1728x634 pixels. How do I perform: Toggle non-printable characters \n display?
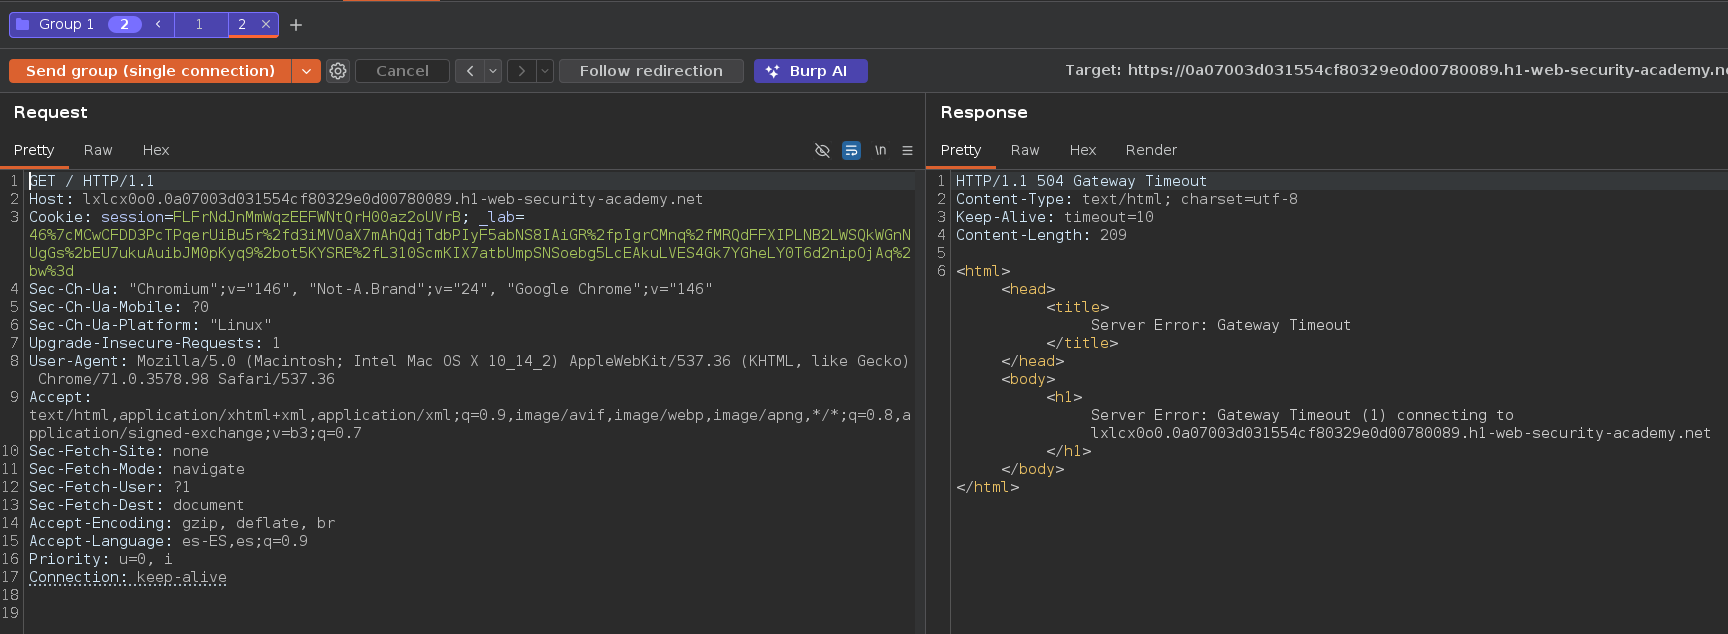(880, 150)
